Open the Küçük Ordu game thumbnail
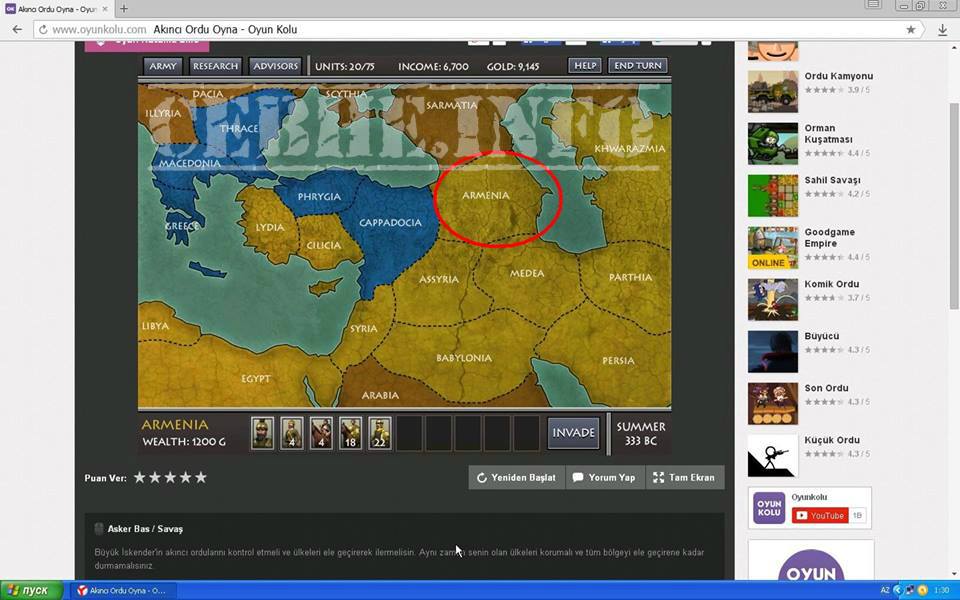This screenshot has width=960, height=600. tap(773, 456)
